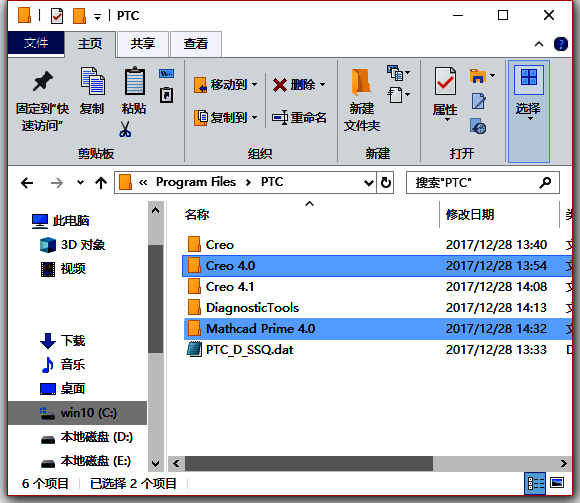Click the Properties checkmark icon
The height and width of the screenshot is (503, 580).
[445, 81]
